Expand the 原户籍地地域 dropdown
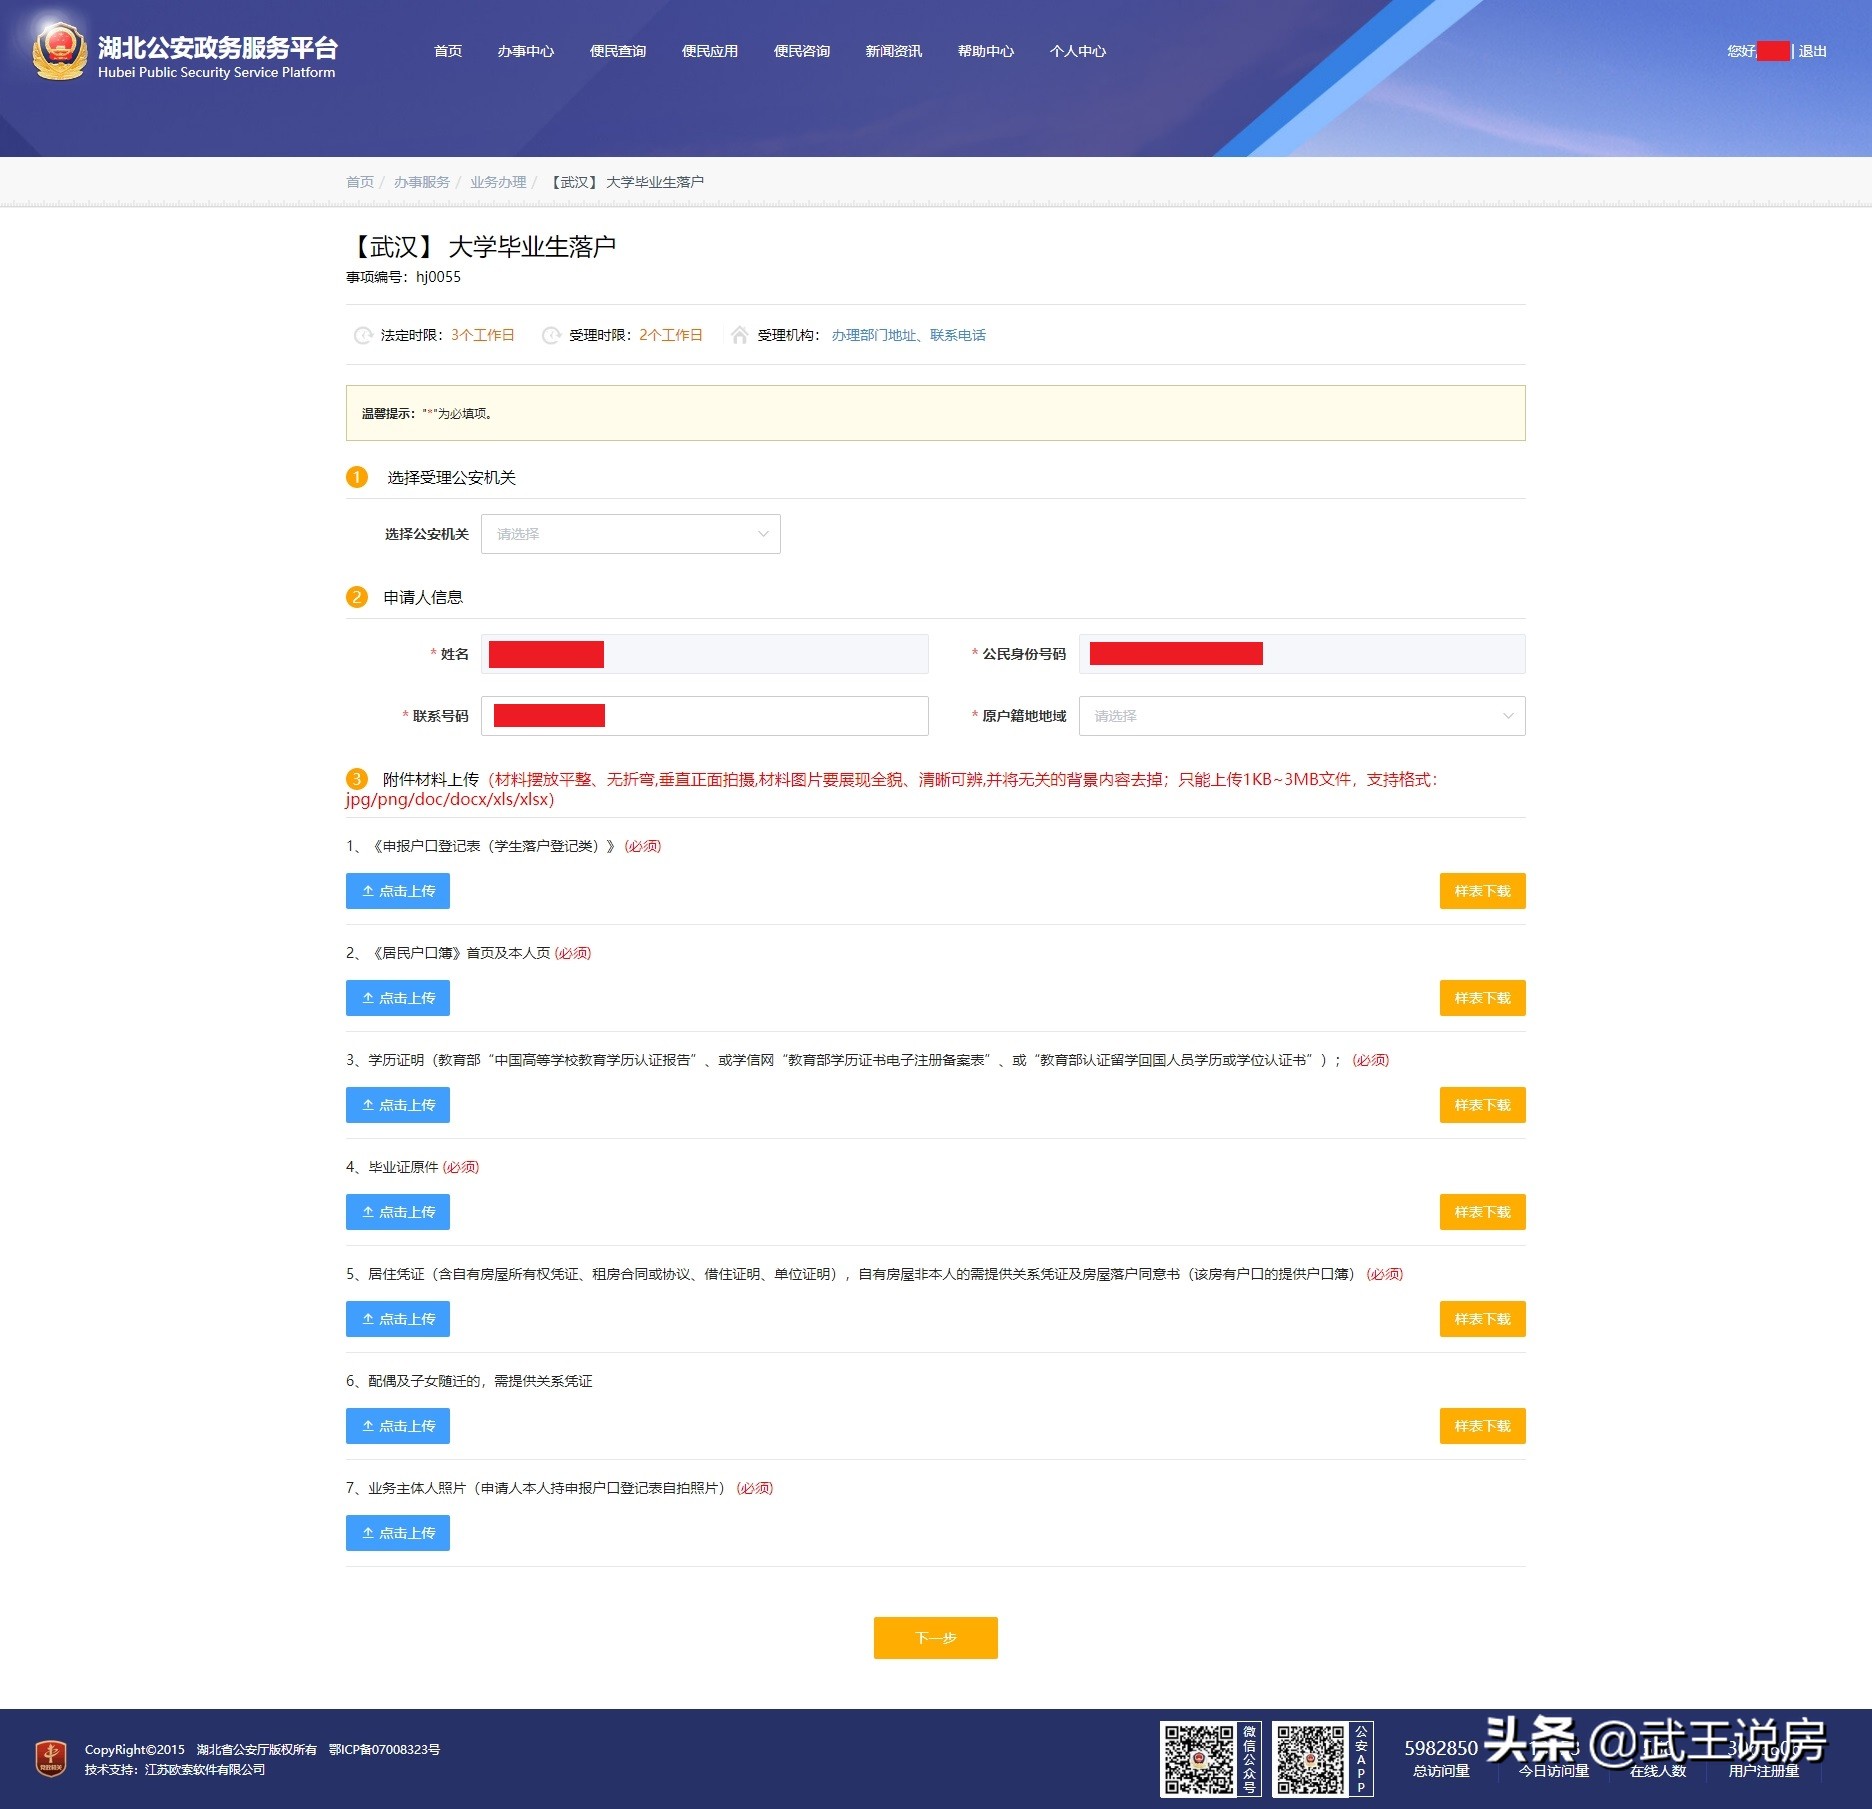1872x1809 pixels. pyautogui.click(x=1302, y=716)
